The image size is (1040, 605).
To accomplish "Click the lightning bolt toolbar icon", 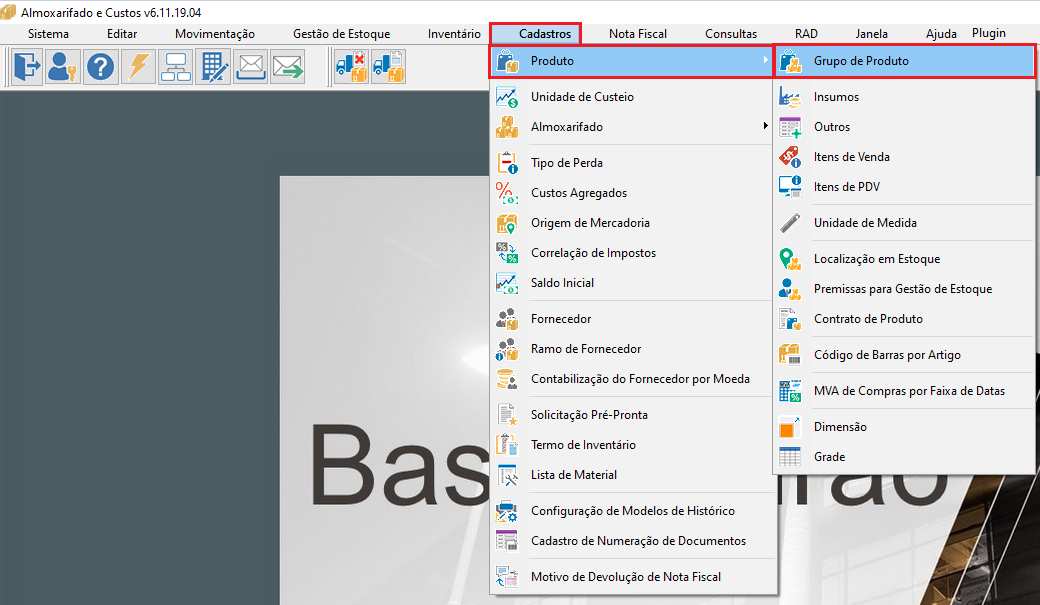I will coord(139,67).
